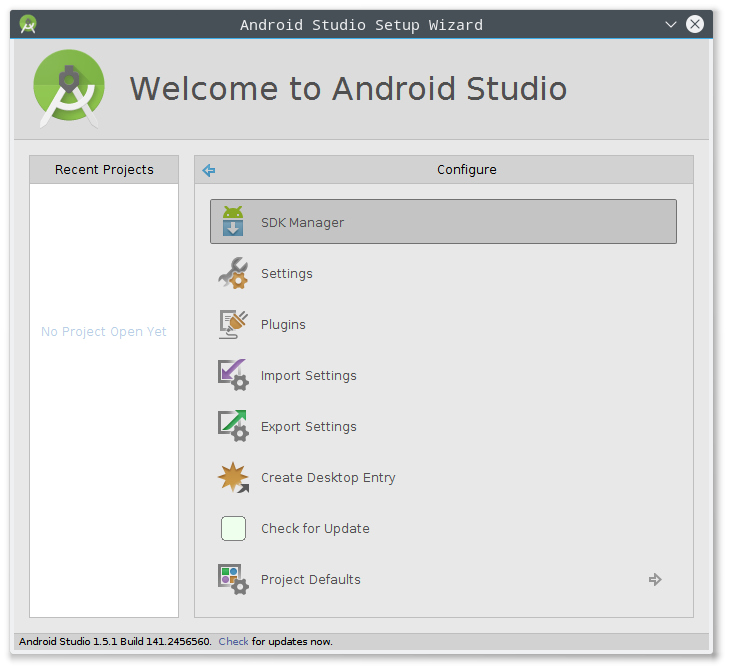Image resolution: width=729 pixels, height=670 pixels.
Task: Select the Create Desktop Entry label
Action: [x=328, y=478]
